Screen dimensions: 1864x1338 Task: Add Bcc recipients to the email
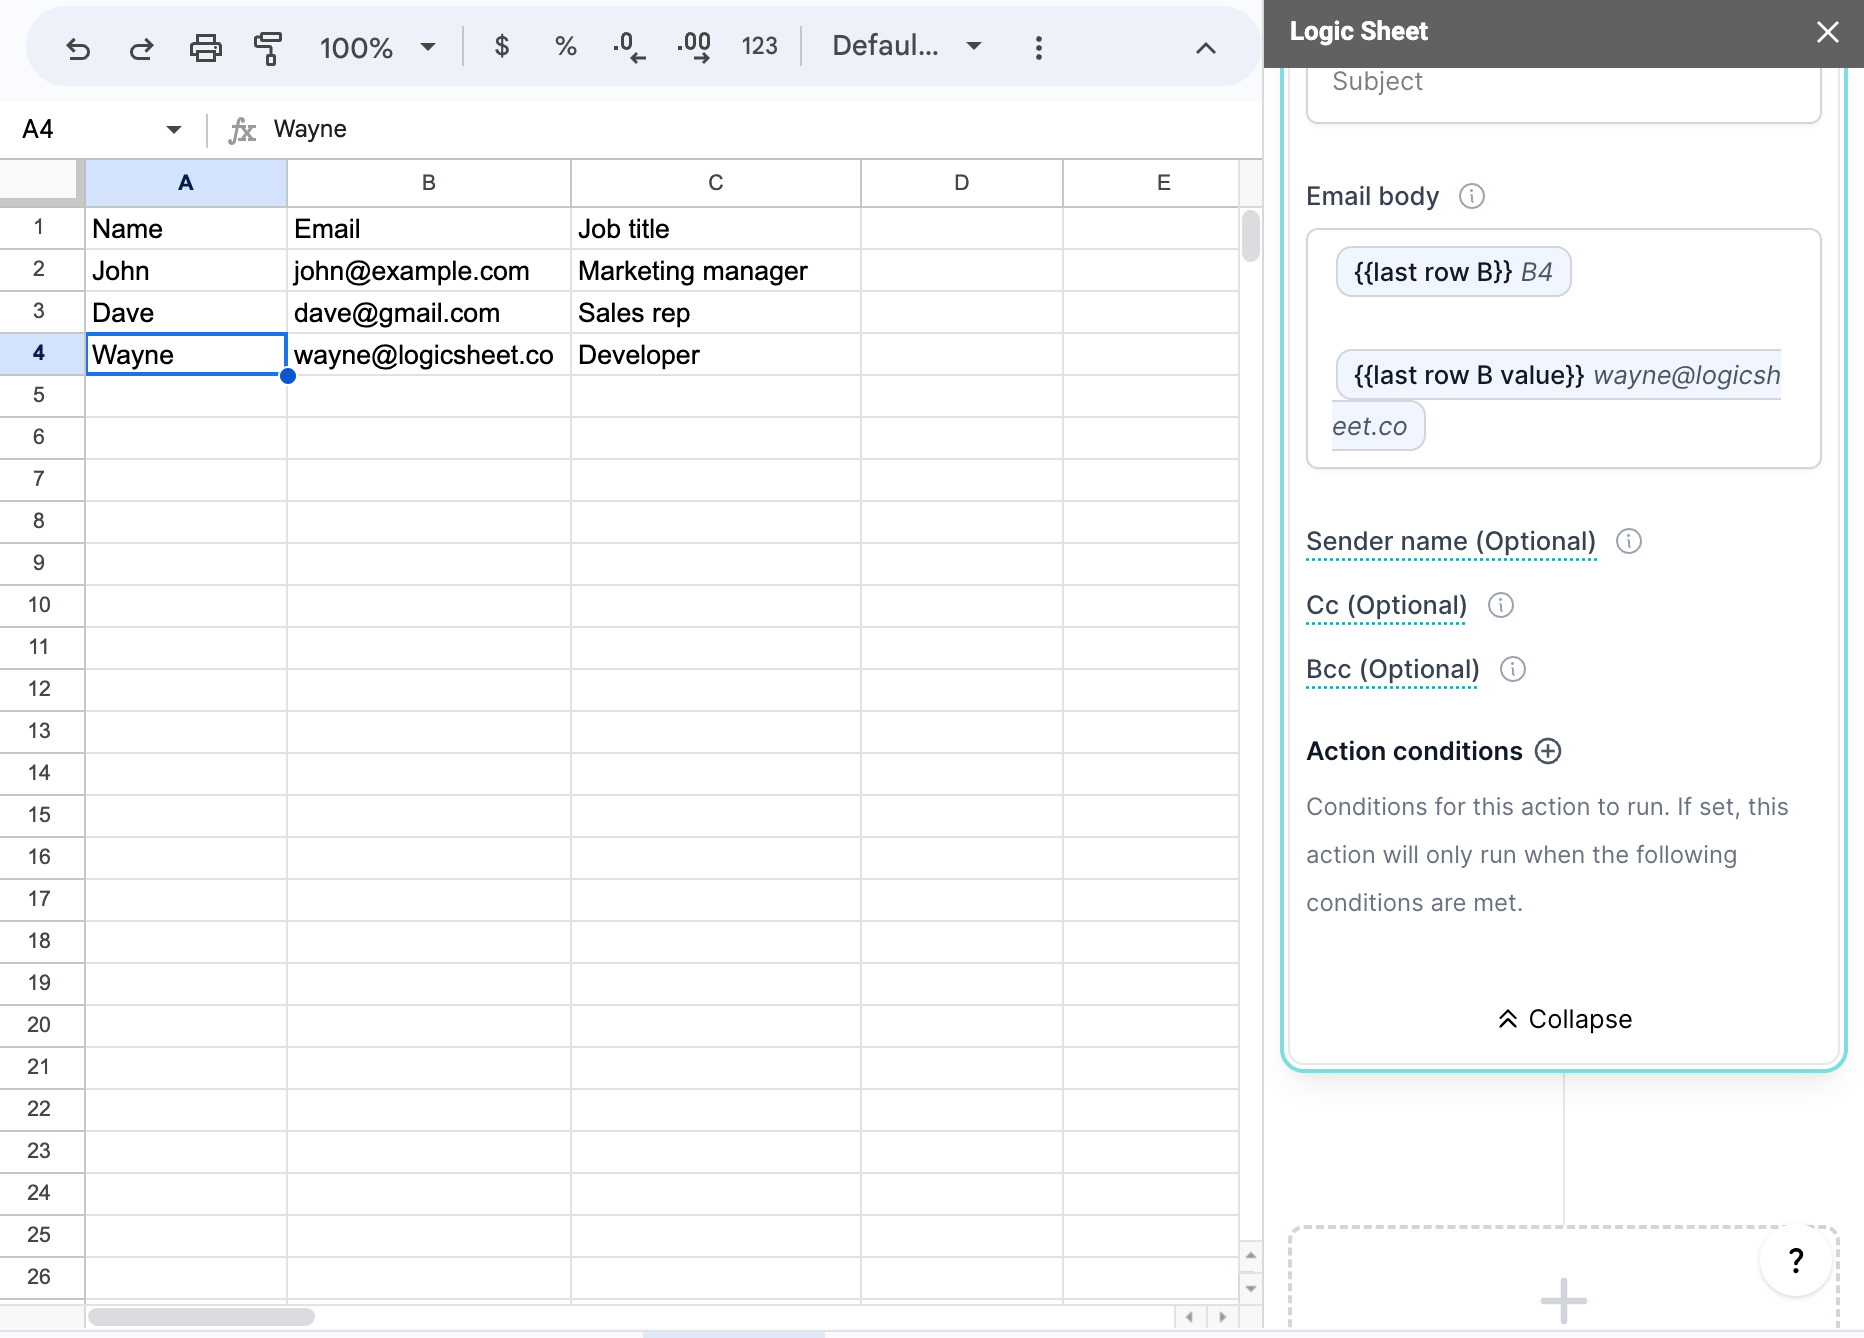[x=1391, y=669]
